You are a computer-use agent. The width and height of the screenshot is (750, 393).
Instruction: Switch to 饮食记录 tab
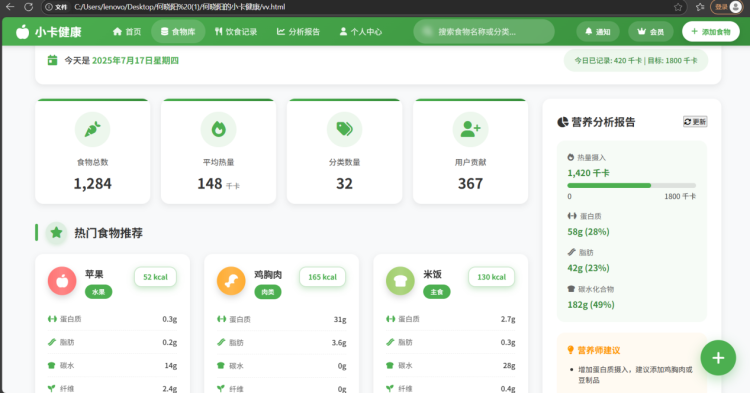236,32
